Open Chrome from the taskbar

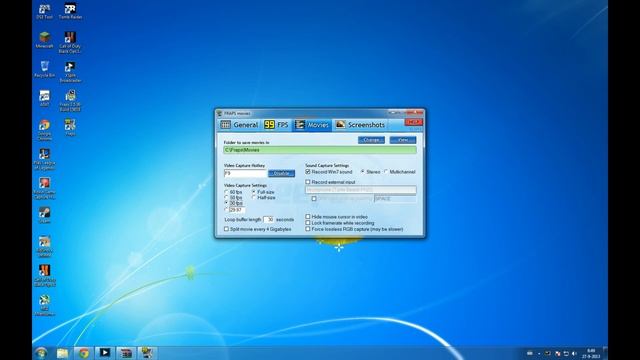pyautogui.click(x=84, y=353)
